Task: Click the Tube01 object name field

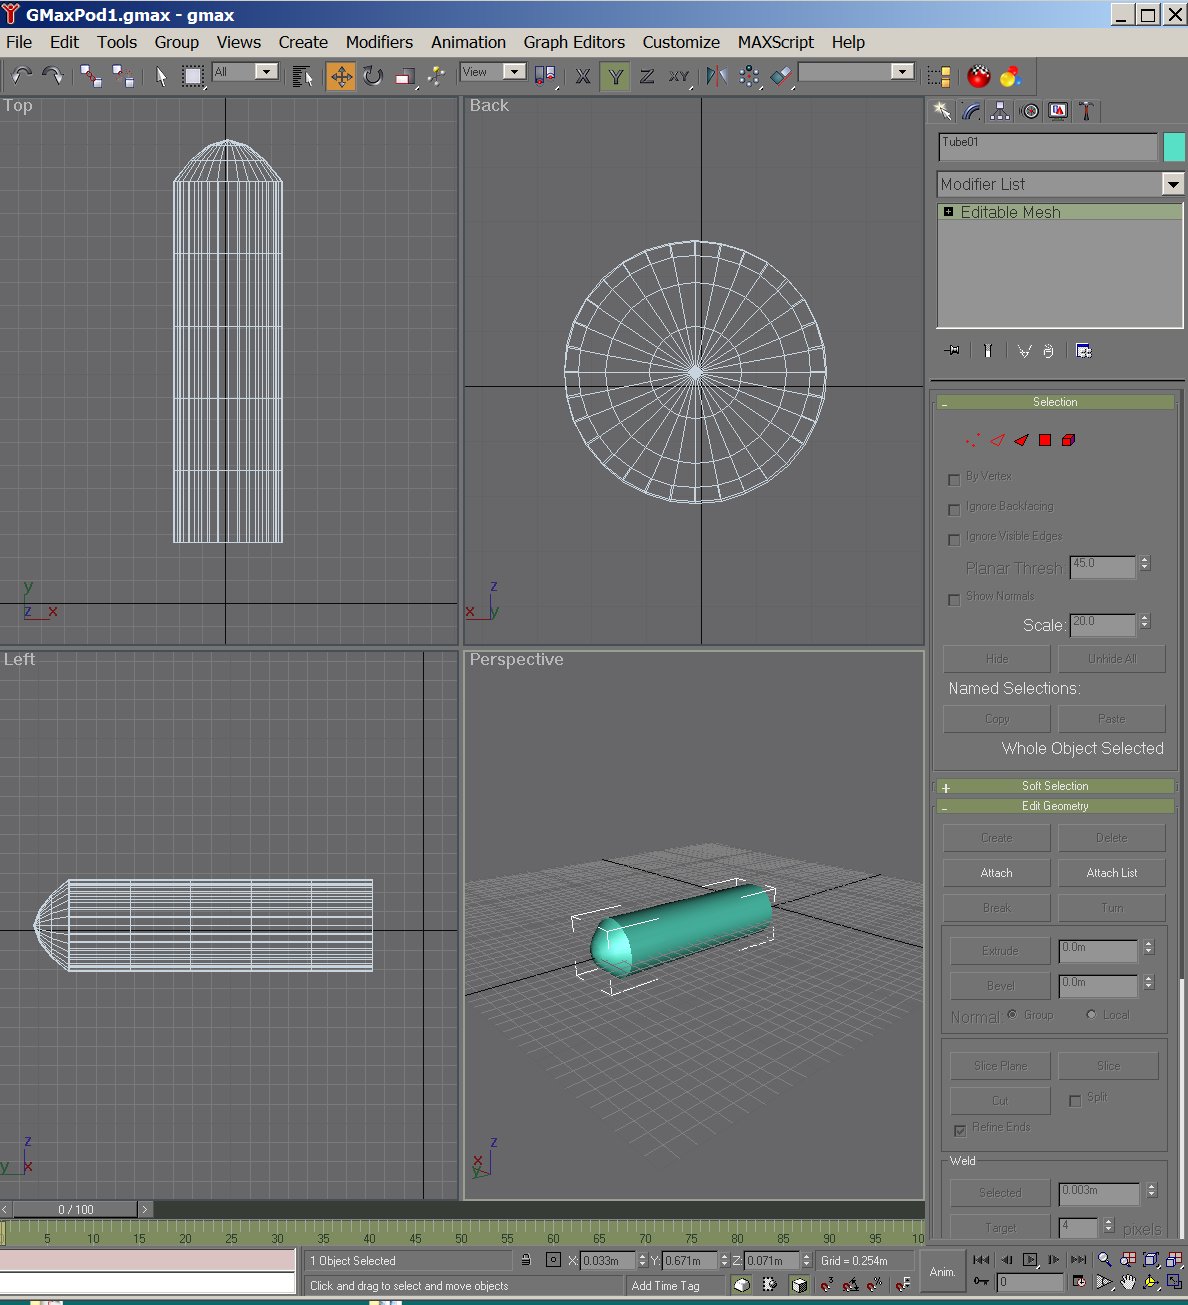Action: (x=1047, y=147)
